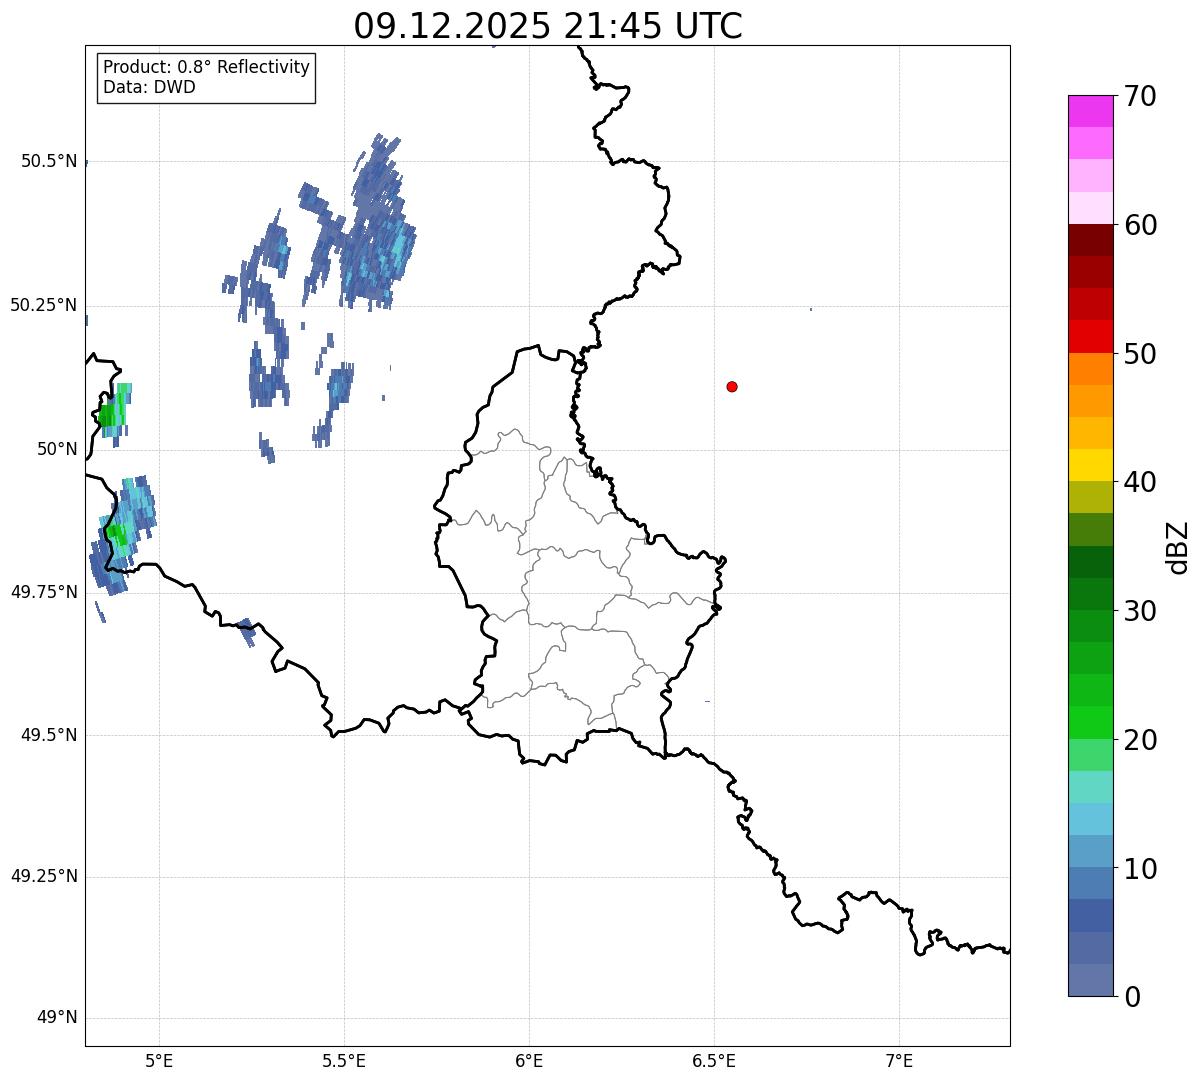Click the 49.5°N latitude label

pos(48,735)
